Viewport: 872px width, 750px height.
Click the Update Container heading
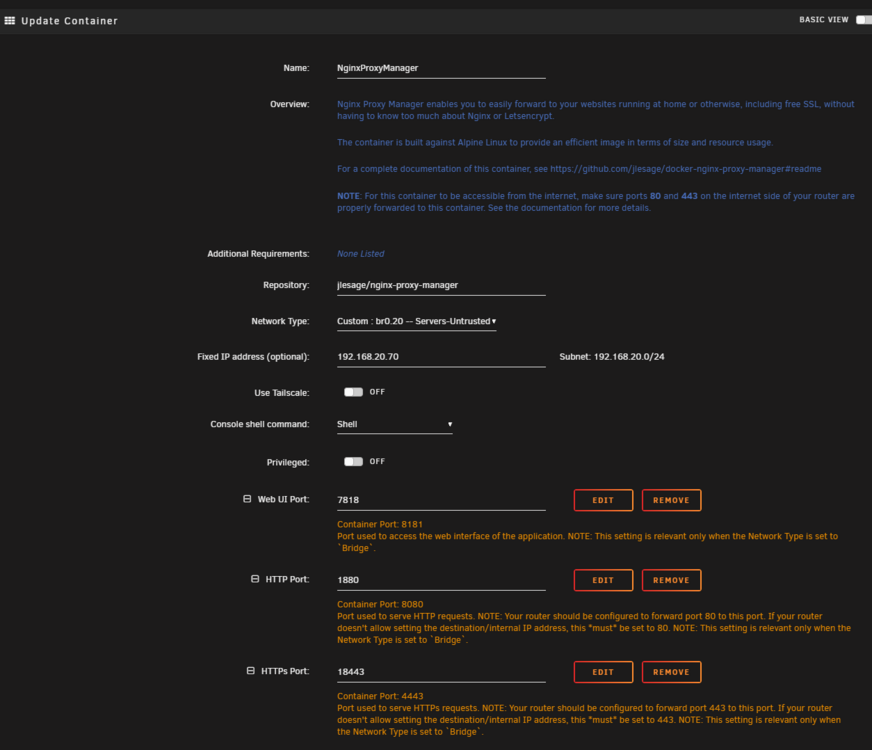point(70,21)
